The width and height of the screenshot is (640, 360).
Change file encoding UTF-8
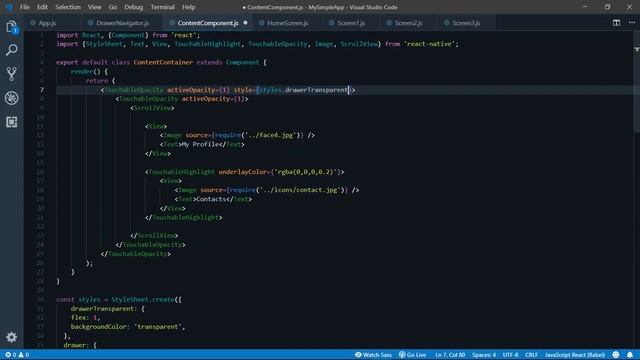pyautogui.click(x=510, y=355)
